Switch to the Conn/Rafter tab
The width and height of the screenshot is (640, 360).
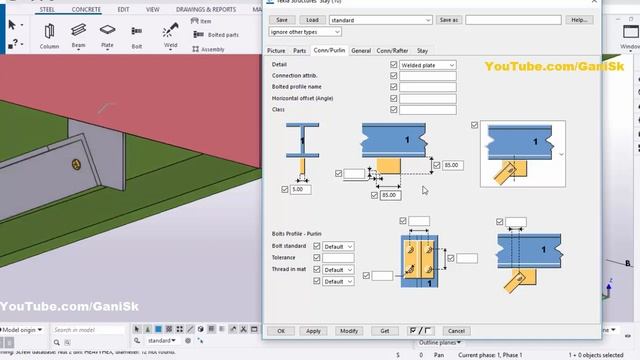pyautogui.click(x=392, y=51)
